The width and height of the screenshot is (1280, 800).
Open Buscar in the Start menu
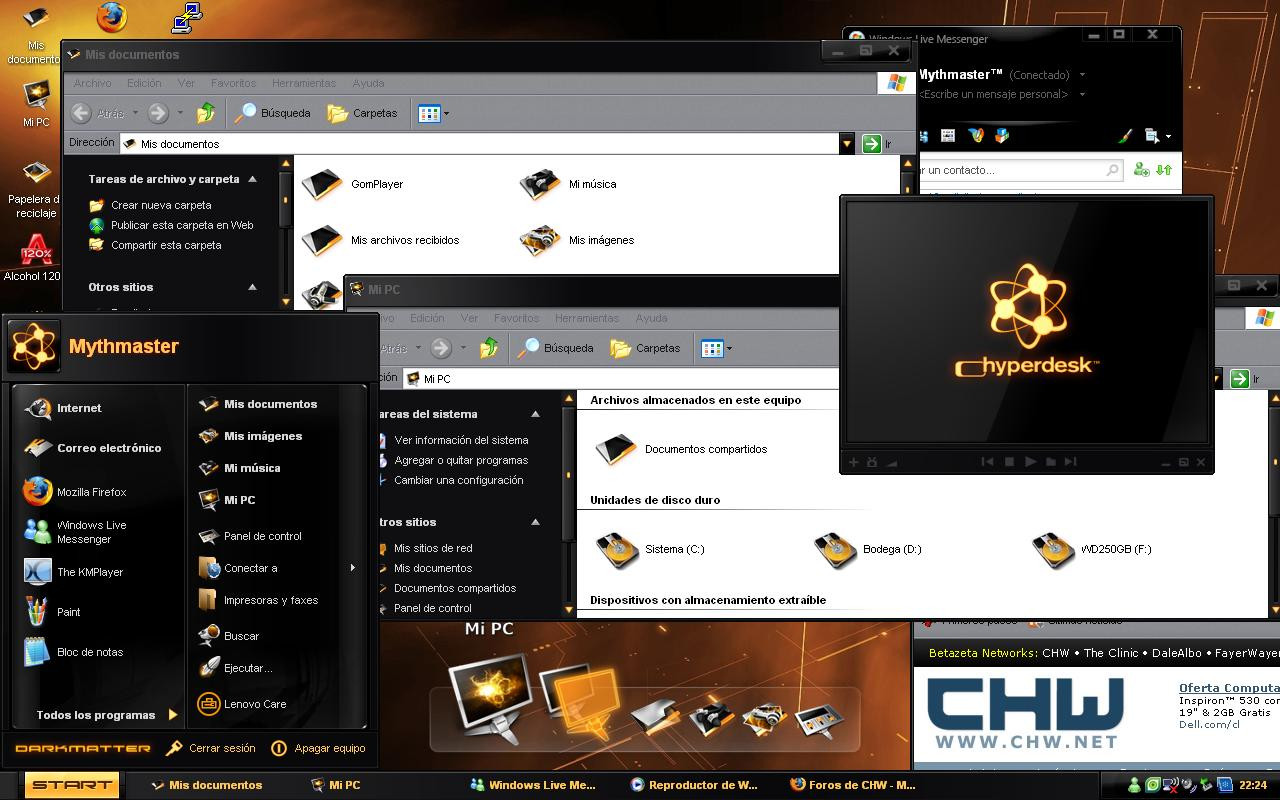coord(228,636)
